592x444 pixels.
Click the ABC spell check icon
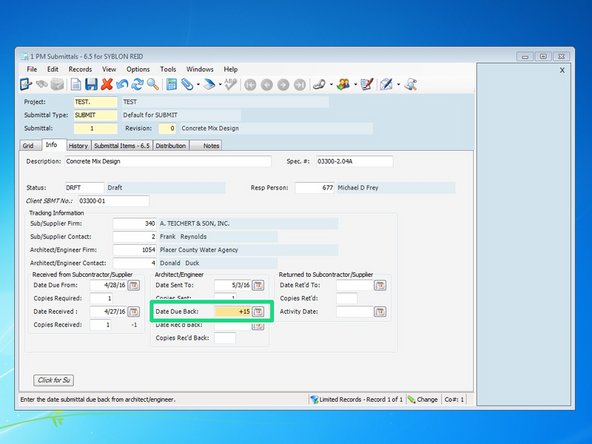tap(230, 84)
